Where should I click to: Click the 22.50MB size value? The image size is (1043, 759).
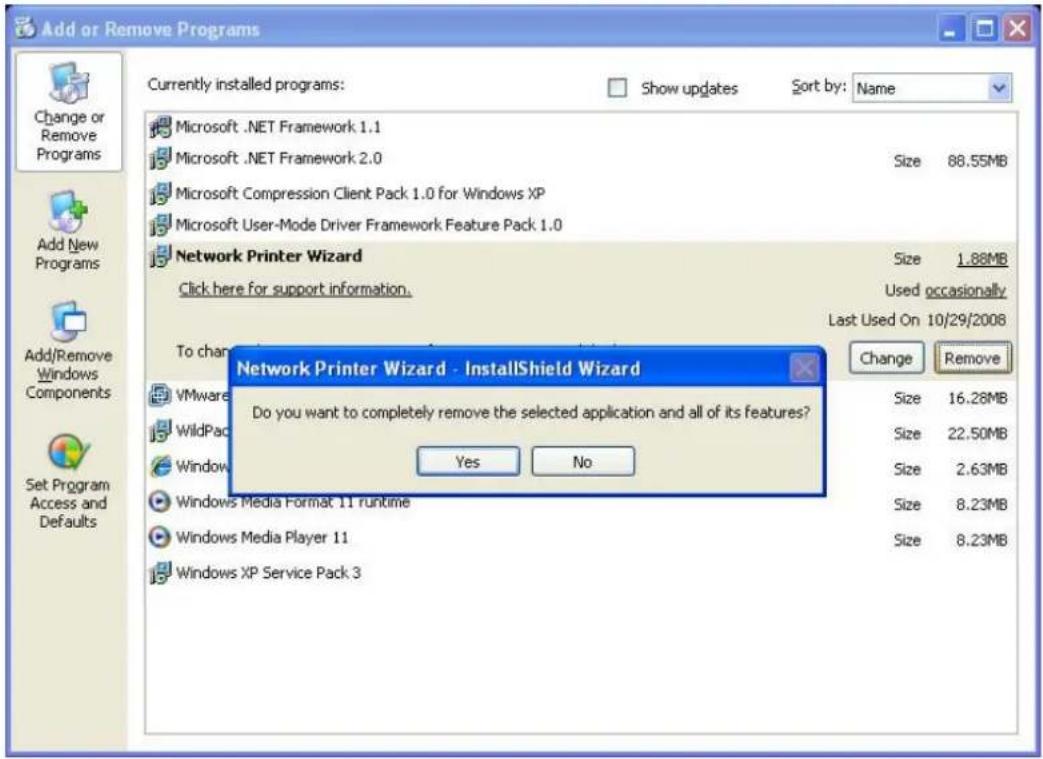pyautogui.click(x=977, y=434)
